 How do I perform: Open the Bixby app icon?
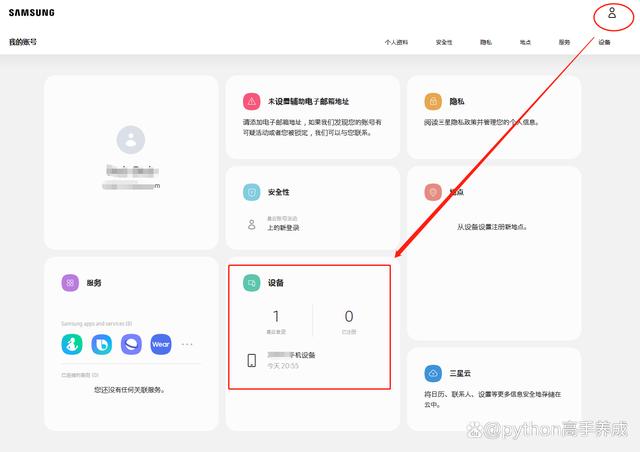(102, 344)
